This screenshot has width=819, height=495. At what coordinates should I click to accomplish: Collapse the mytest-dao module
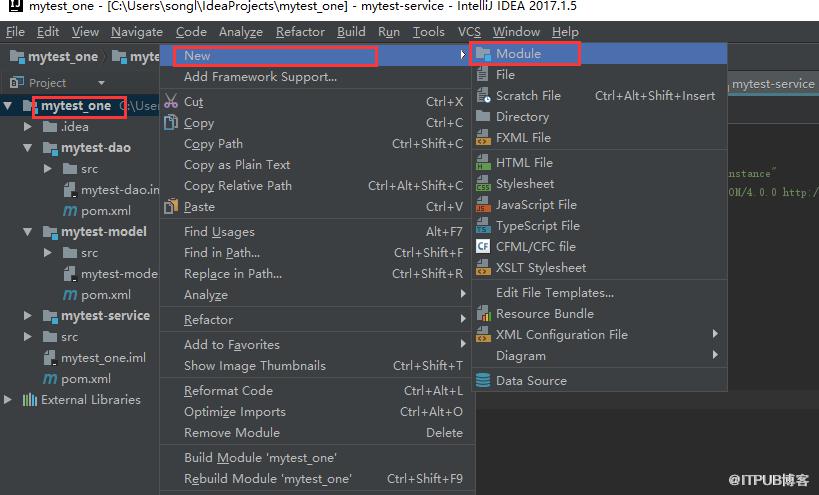coord(27,148)
